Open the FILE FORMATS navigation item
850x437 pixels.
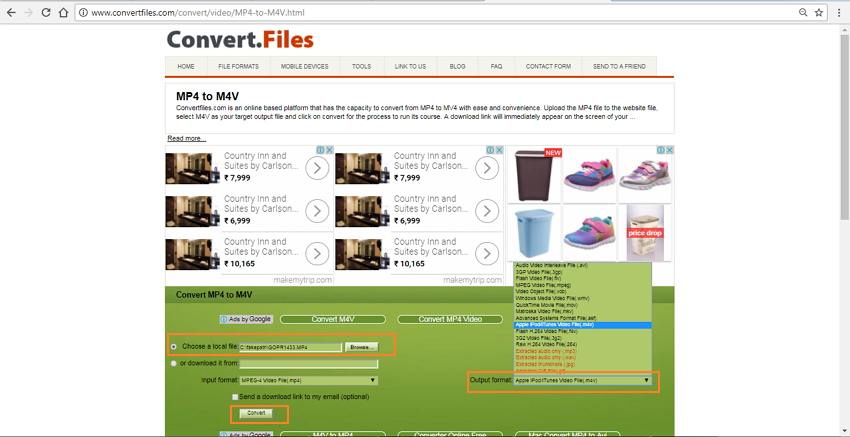(x=239, y=66)
